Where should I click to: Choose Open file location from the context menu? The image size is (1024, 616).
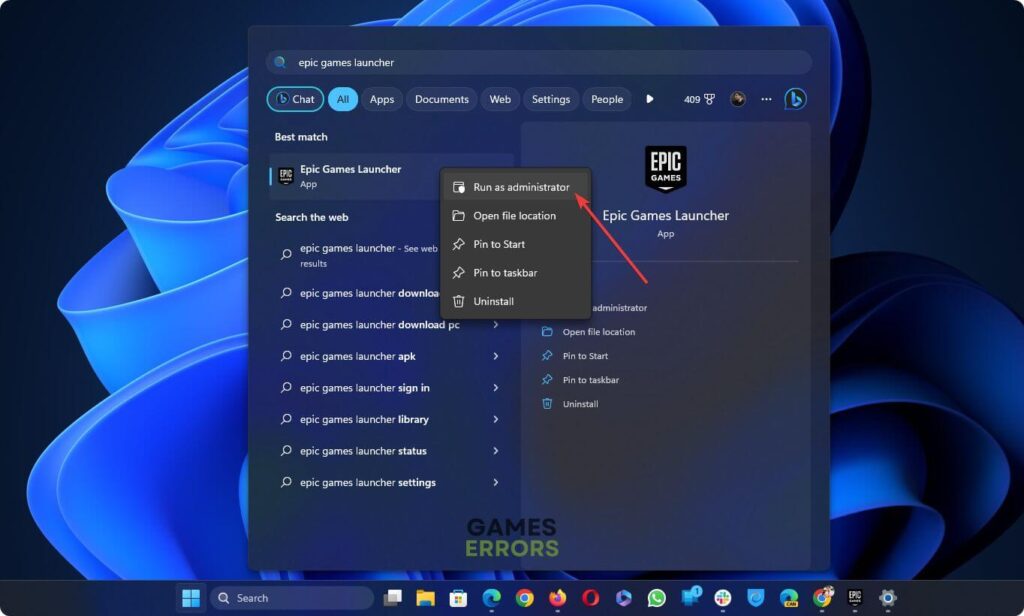point(515,215)
